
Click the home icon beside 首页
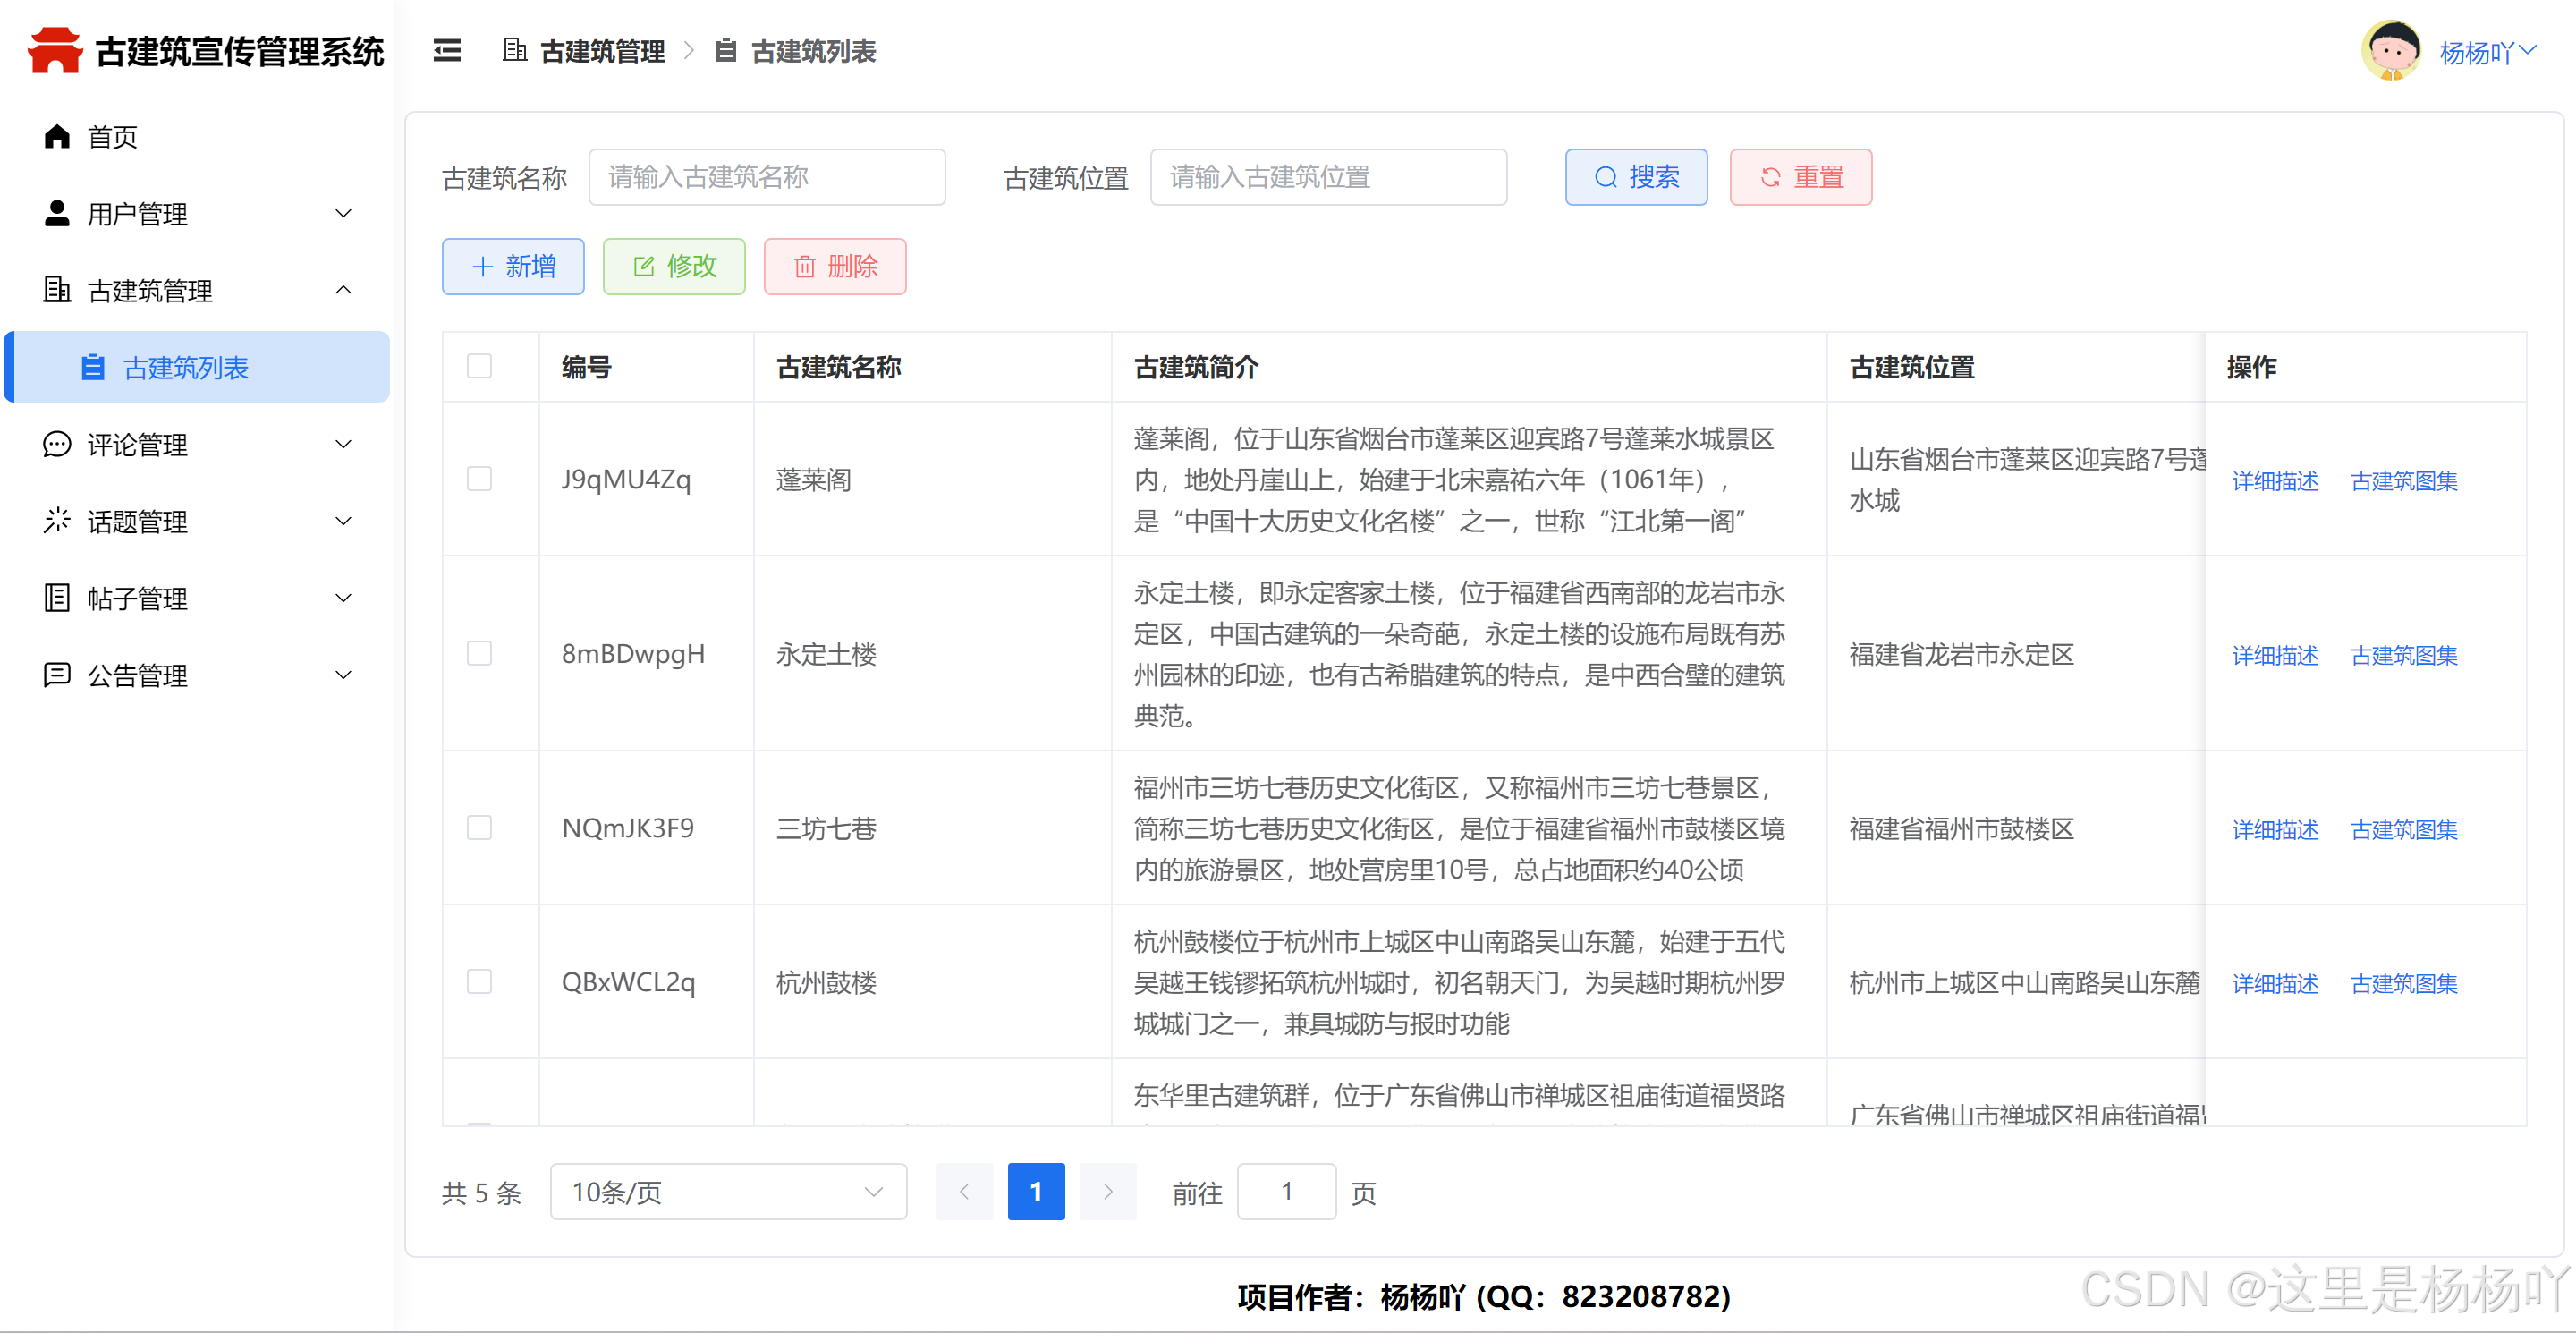click(x=57, y=136)
